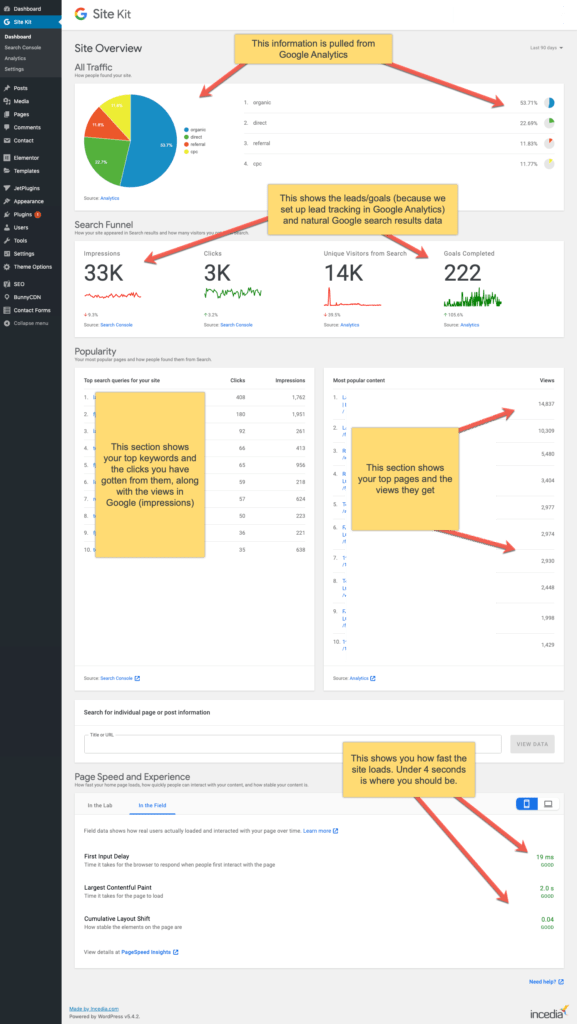Image resolution: width=577 pixels, height=1024 pixels.
Task: Open Comments bubble icon
Action: point(7,127)
